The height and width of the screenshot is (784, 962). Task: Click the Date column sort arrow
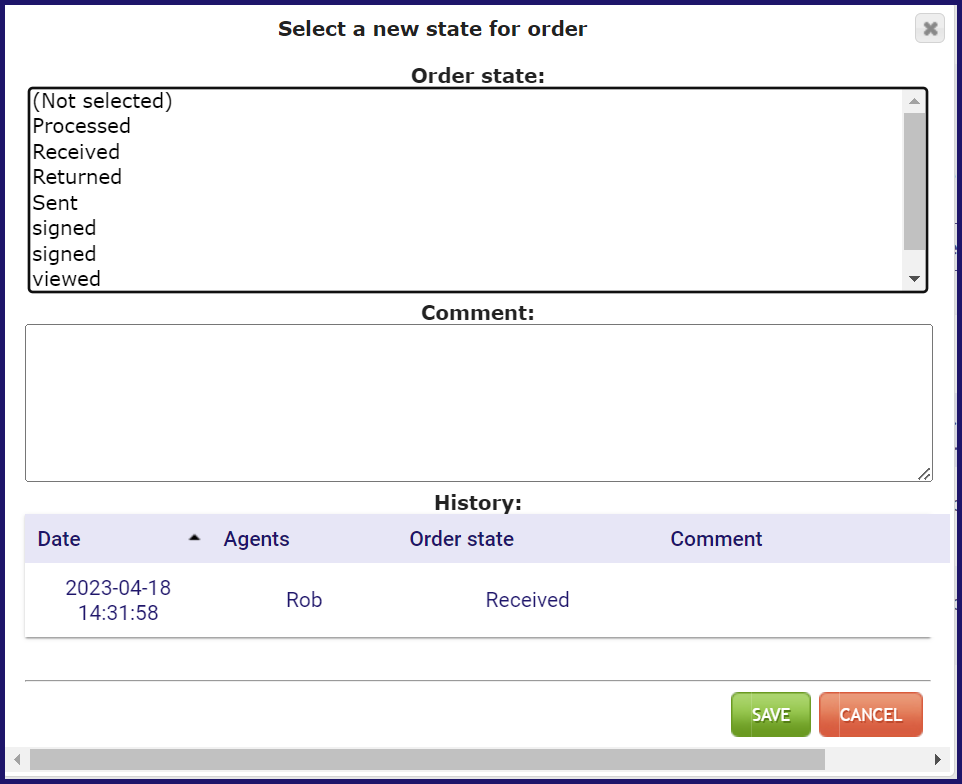194,538
